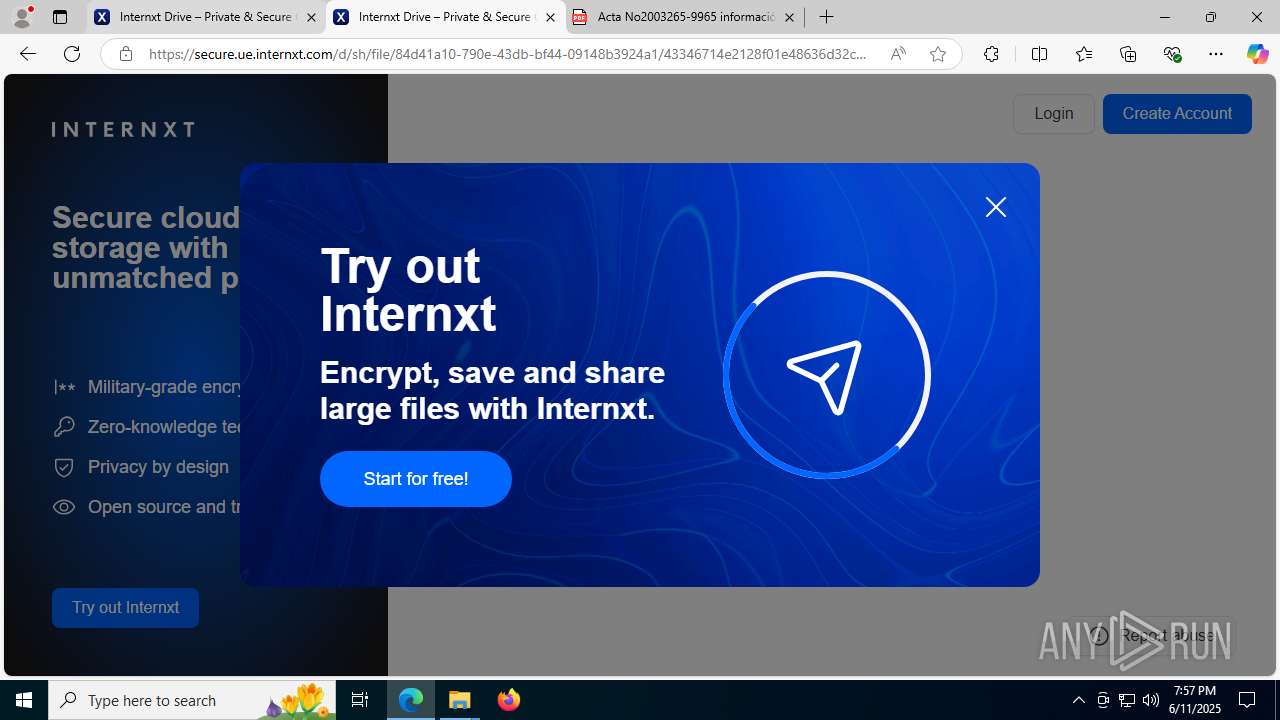Click the password asterisk icon beside Military-grade
This screenshot has height=720, width=1280.
click(x=64, y=387)
